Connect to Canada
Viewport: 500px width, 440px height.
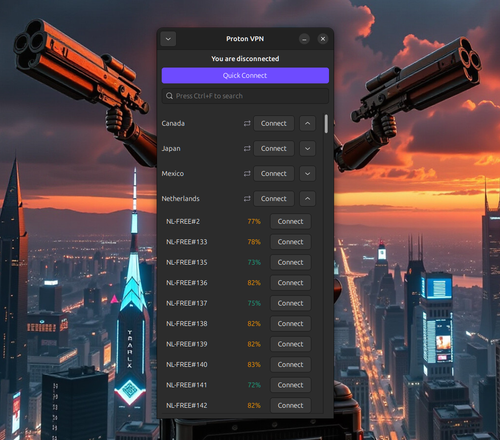pos(274,124)
